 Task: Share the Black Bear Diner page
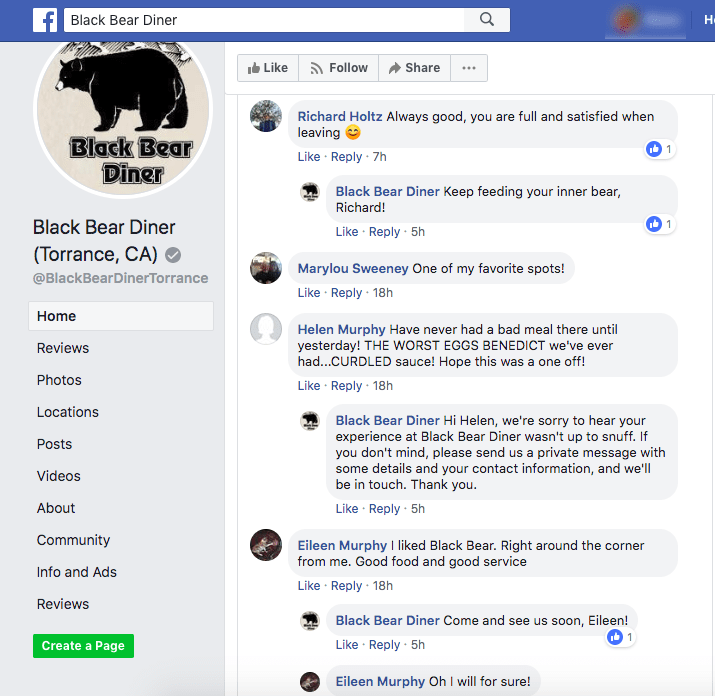pyautogui.click(x=414, y=68)
